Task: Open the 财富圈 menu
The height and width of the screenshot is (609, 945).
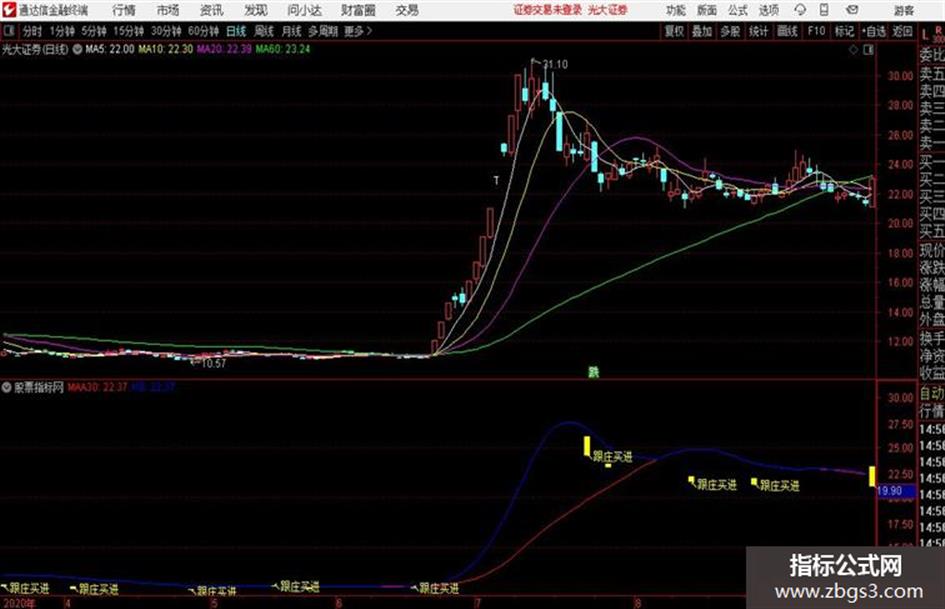Action: click(358, 10)
